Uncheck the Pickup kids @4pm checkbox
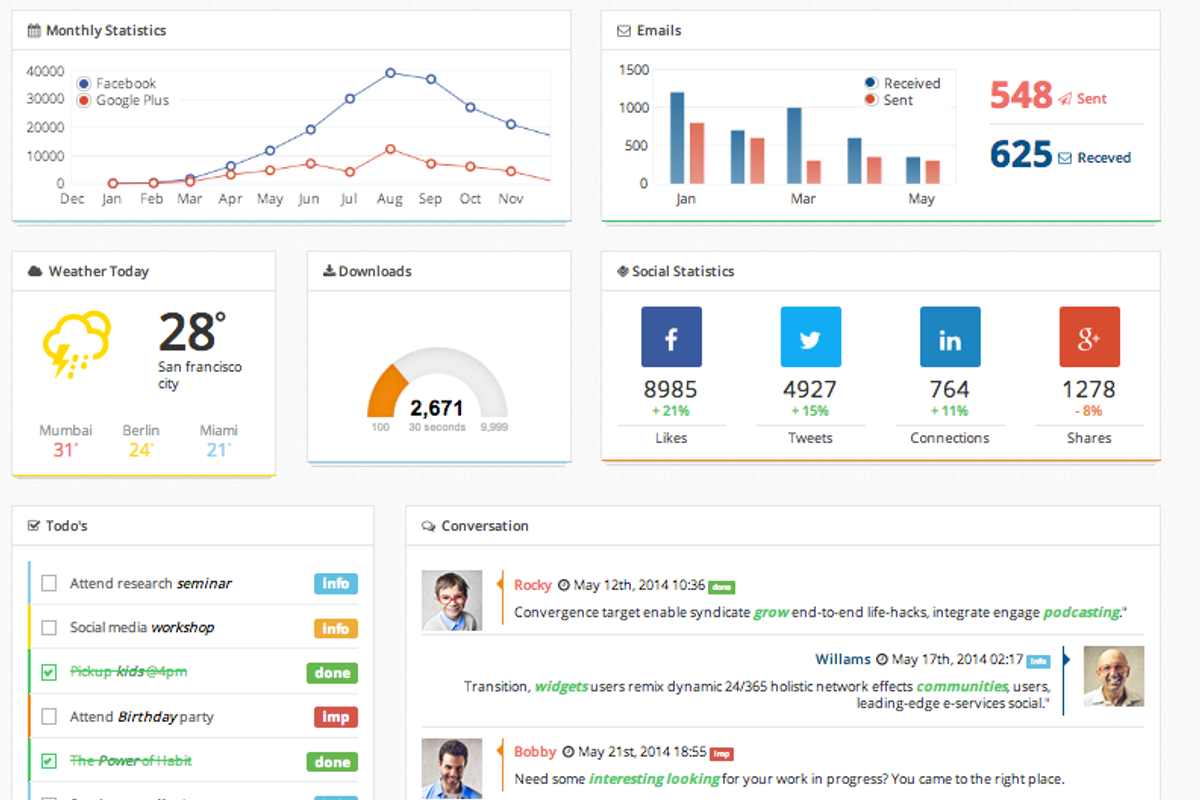This screenshot has width=1200, height=800. click(49, 673)
